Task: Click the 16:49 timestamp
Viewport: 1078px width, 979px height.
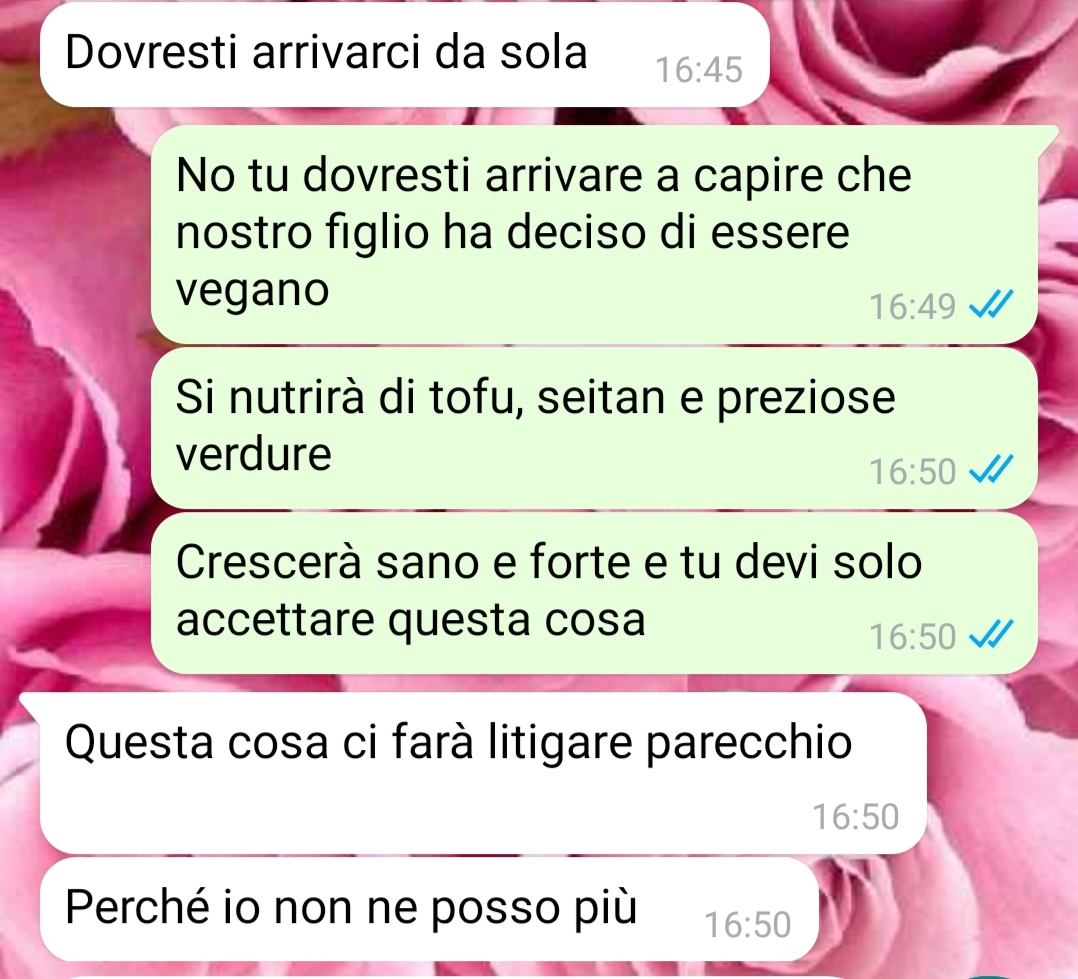Action: (912, 306)
